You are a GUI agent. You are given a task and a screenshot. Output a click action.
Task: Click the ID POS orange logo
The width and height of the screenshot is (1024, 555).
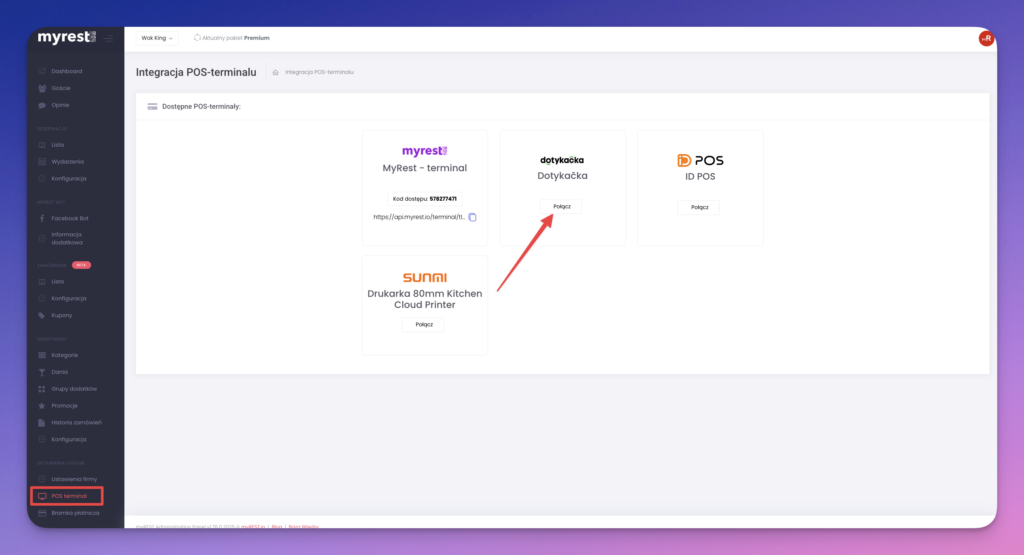700,160
